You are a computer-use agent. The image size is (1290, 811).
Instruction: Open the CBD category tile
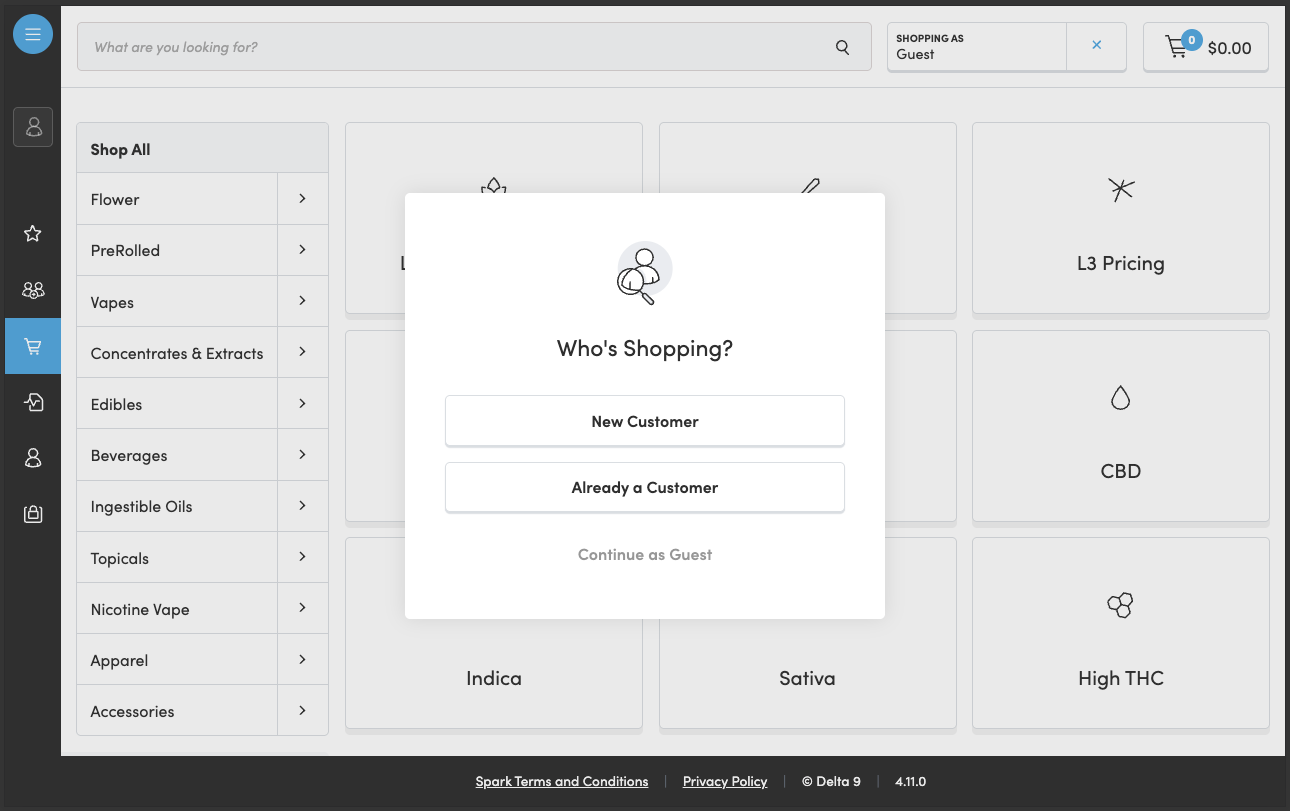point(1120,426)
